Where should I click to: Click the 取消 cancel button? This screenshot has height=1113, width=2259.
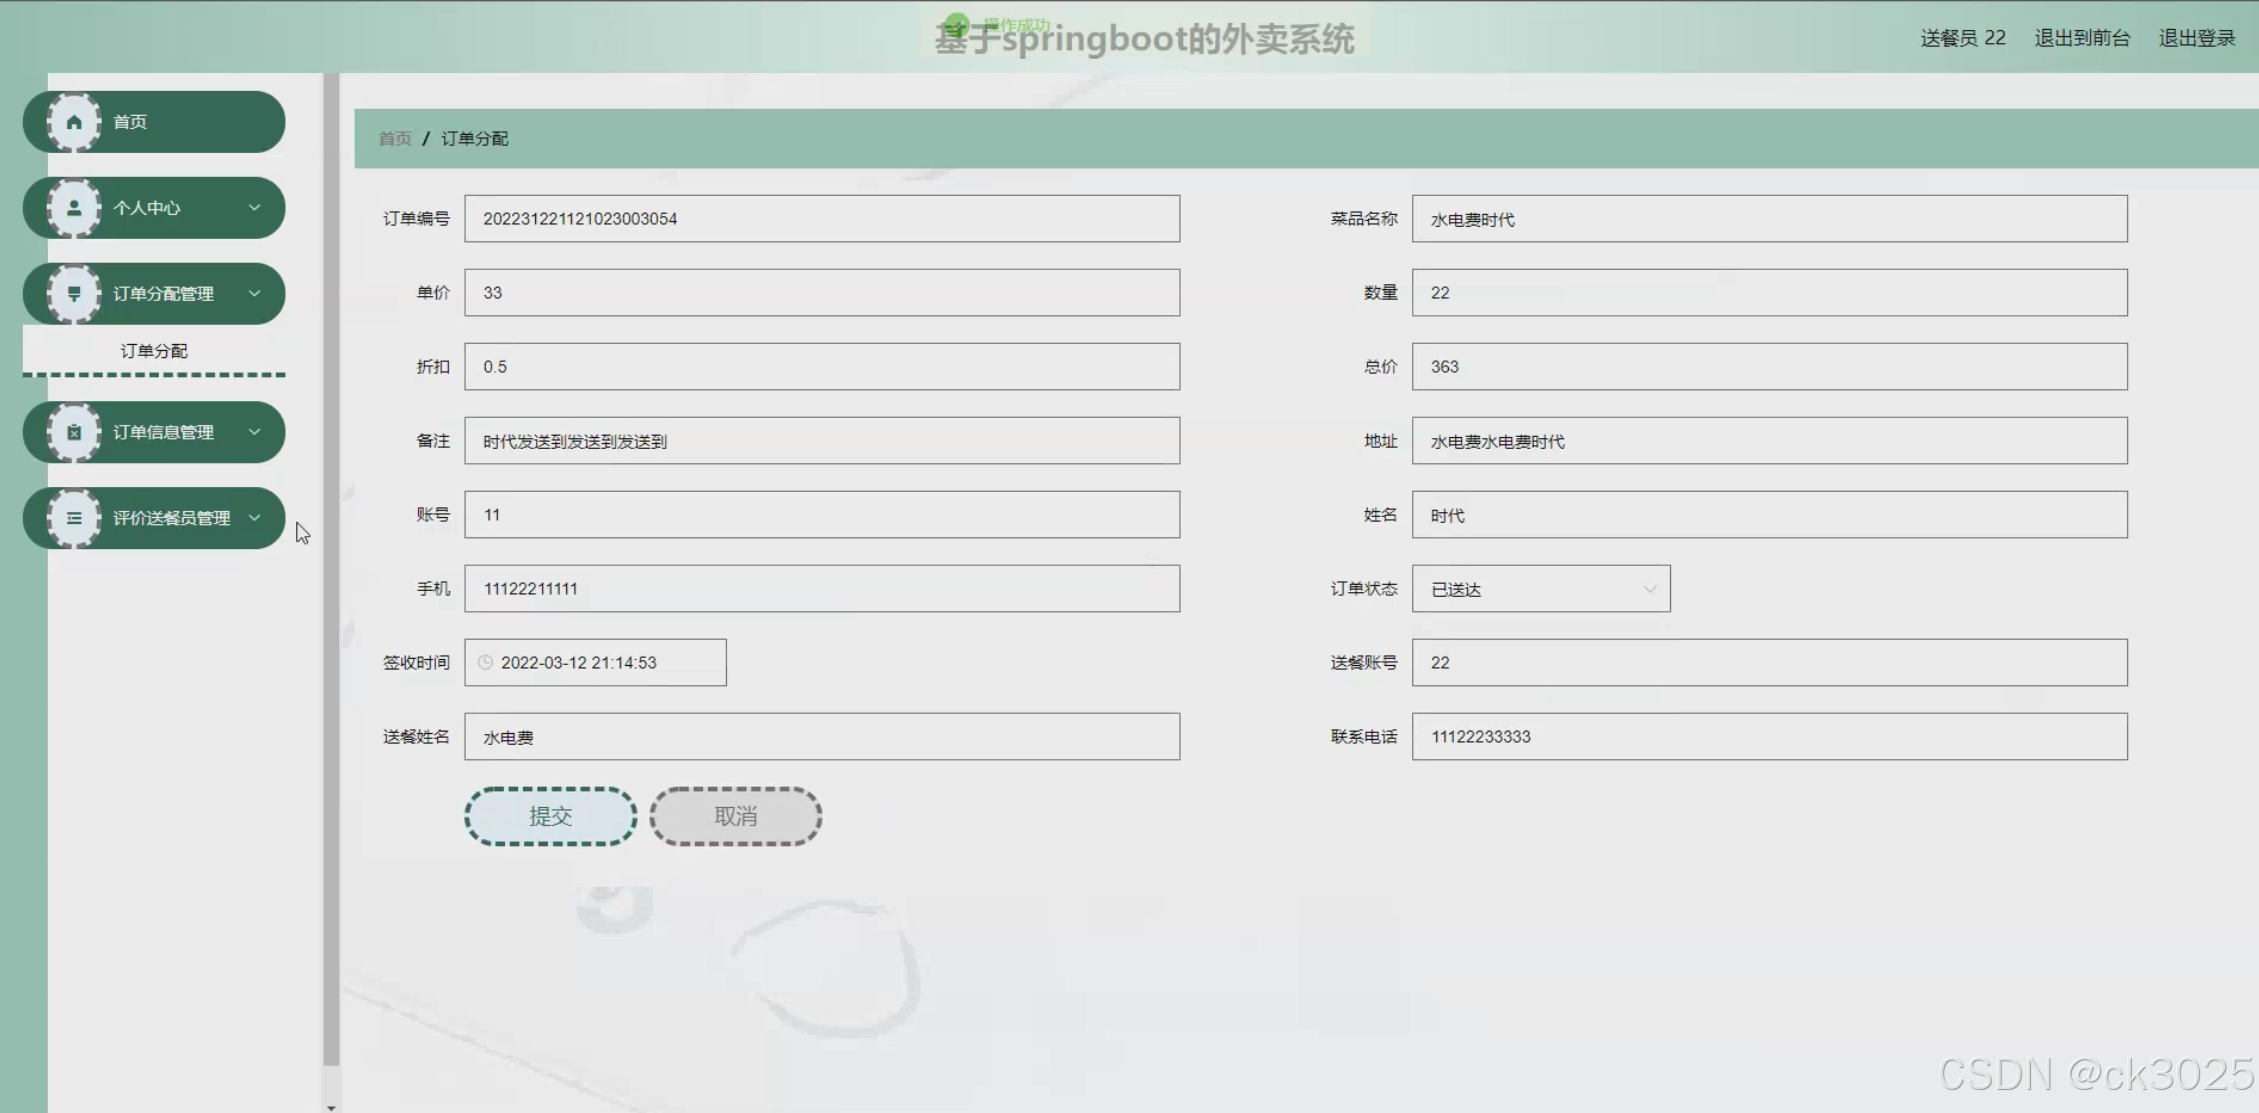click(x=735, y=816)
